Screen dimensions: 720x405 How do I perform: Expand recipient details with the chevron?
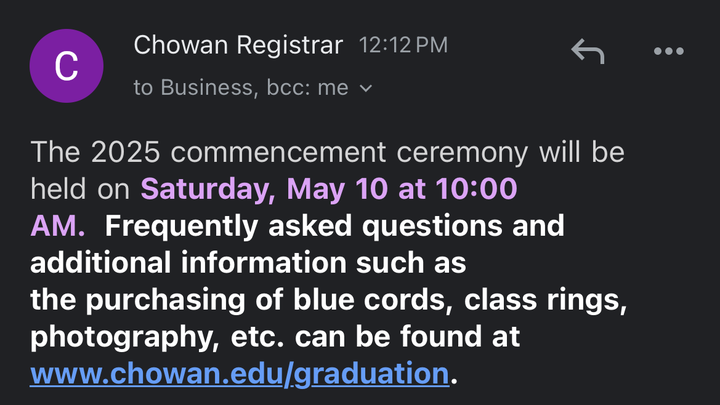pos(366,88)
